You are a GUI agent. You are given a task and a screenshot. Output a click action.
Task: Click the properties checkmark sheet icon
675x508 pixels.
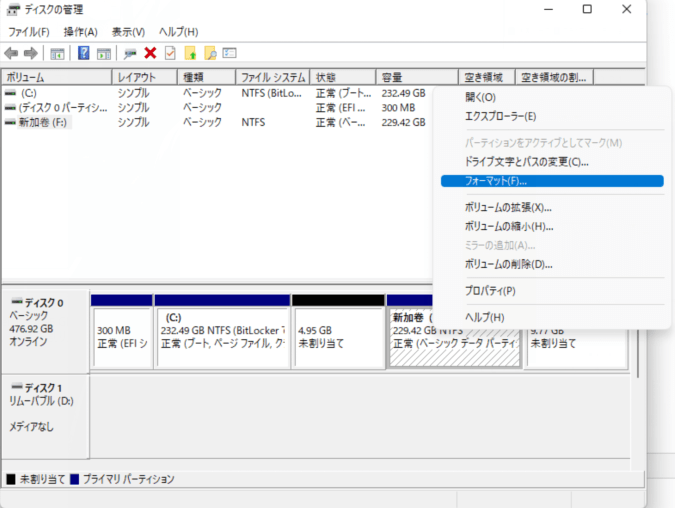[170, 53]
